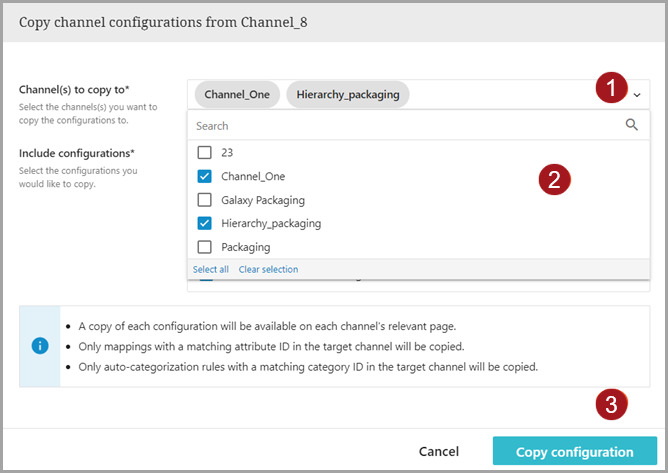Click the Channel_One selected chip

coord(237,95)
